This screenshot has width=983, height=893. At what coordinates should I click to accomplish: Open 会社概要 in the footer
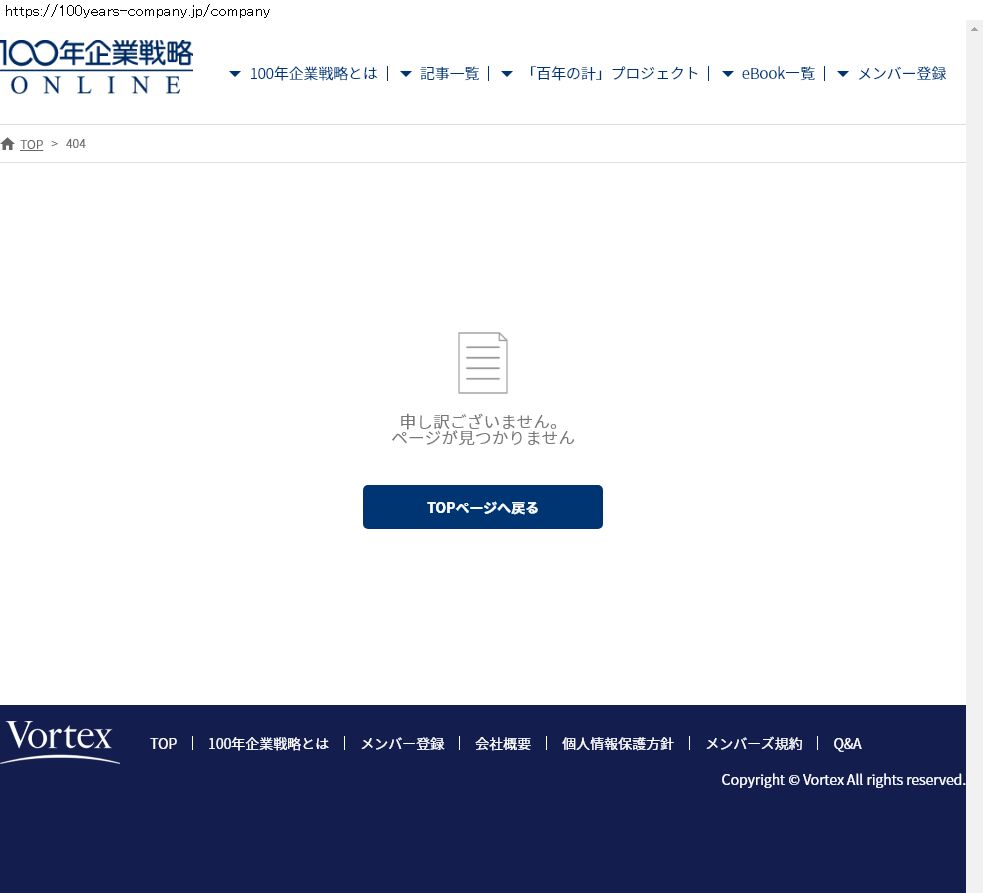point(503,744)
